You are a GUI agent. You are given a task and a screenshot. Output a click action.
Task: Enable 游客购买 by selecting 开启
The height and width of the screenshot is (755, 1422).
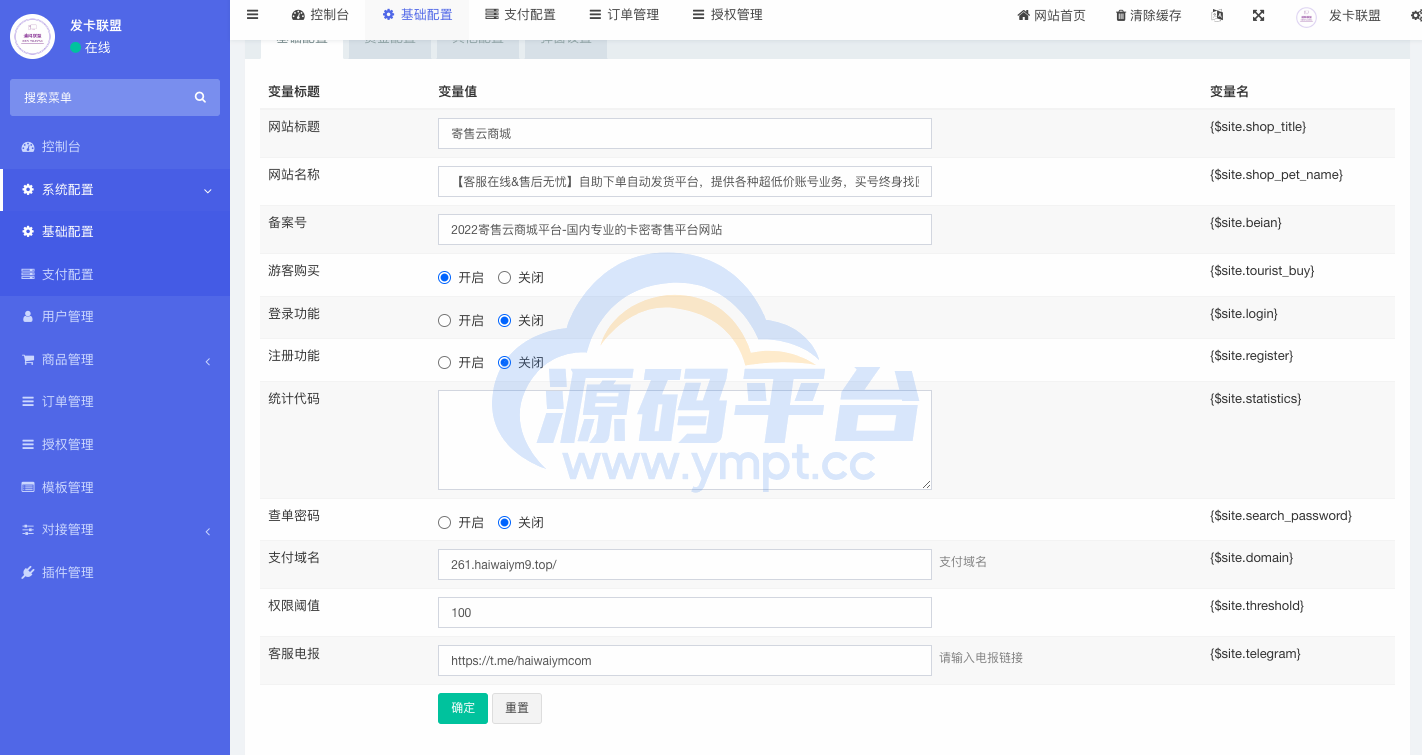445,277
